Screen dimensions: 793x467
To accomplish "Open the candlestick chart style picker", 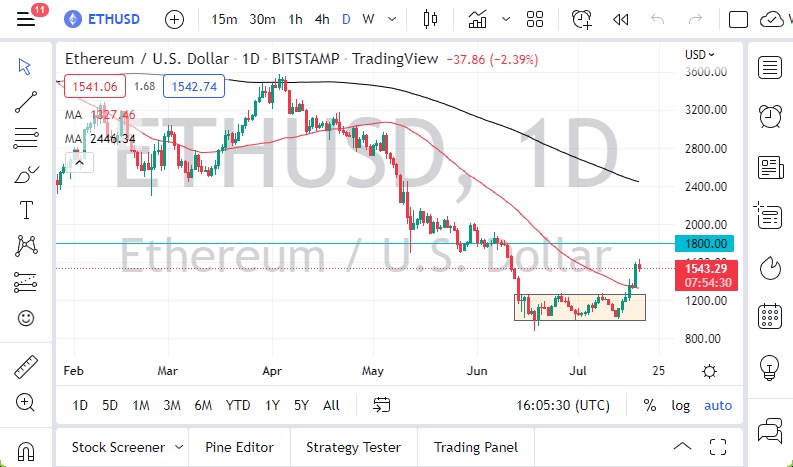I will [x=432, y=19].
